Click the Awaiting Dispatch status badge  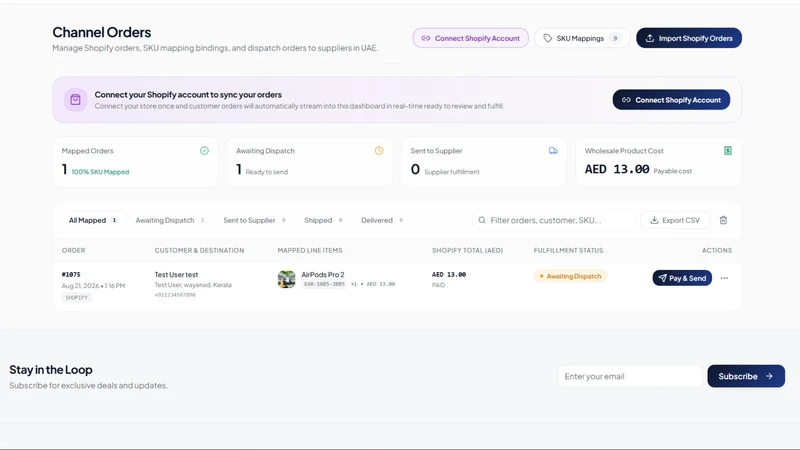click(x=570, y=276)
